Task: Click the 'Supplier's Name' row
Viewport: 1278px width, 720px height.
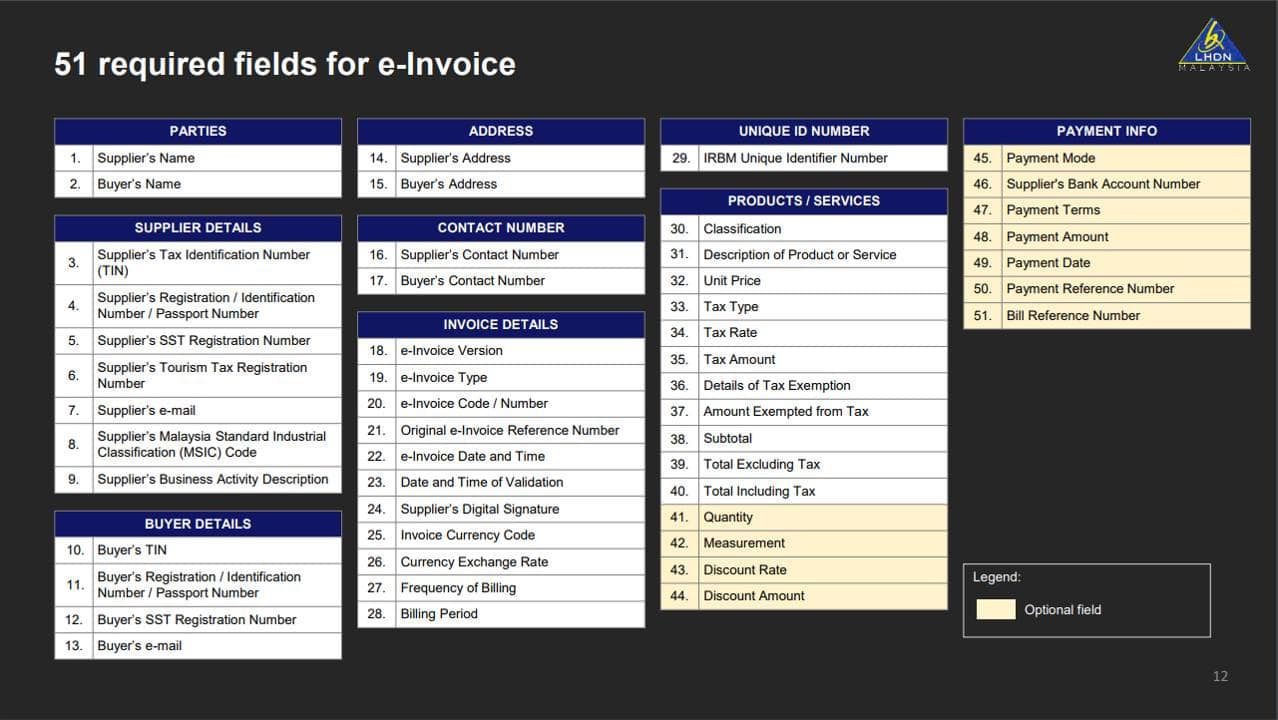Action: pos(198,158)
